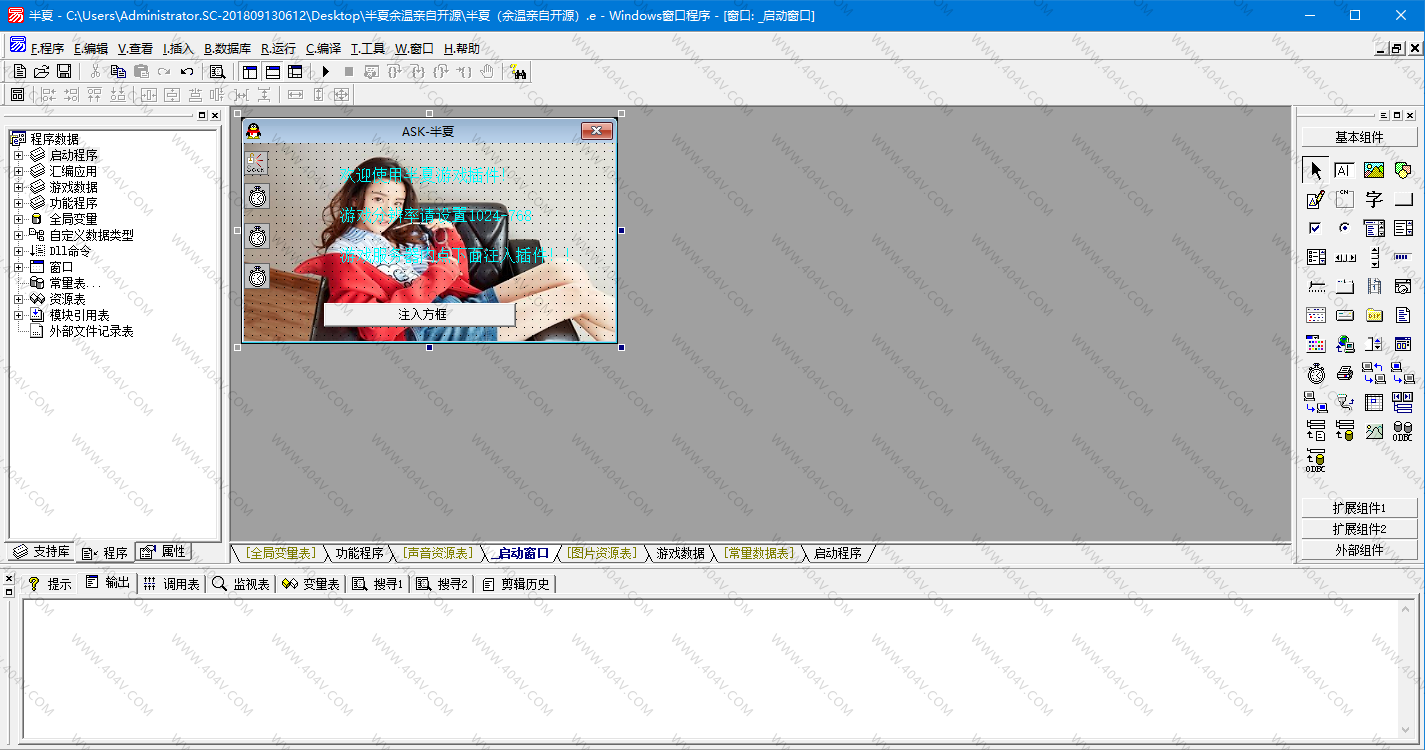Click the binoculars help-search toolbar icon
The width and height of the screenshot is (1425, 750).
(x=517, y=72)
